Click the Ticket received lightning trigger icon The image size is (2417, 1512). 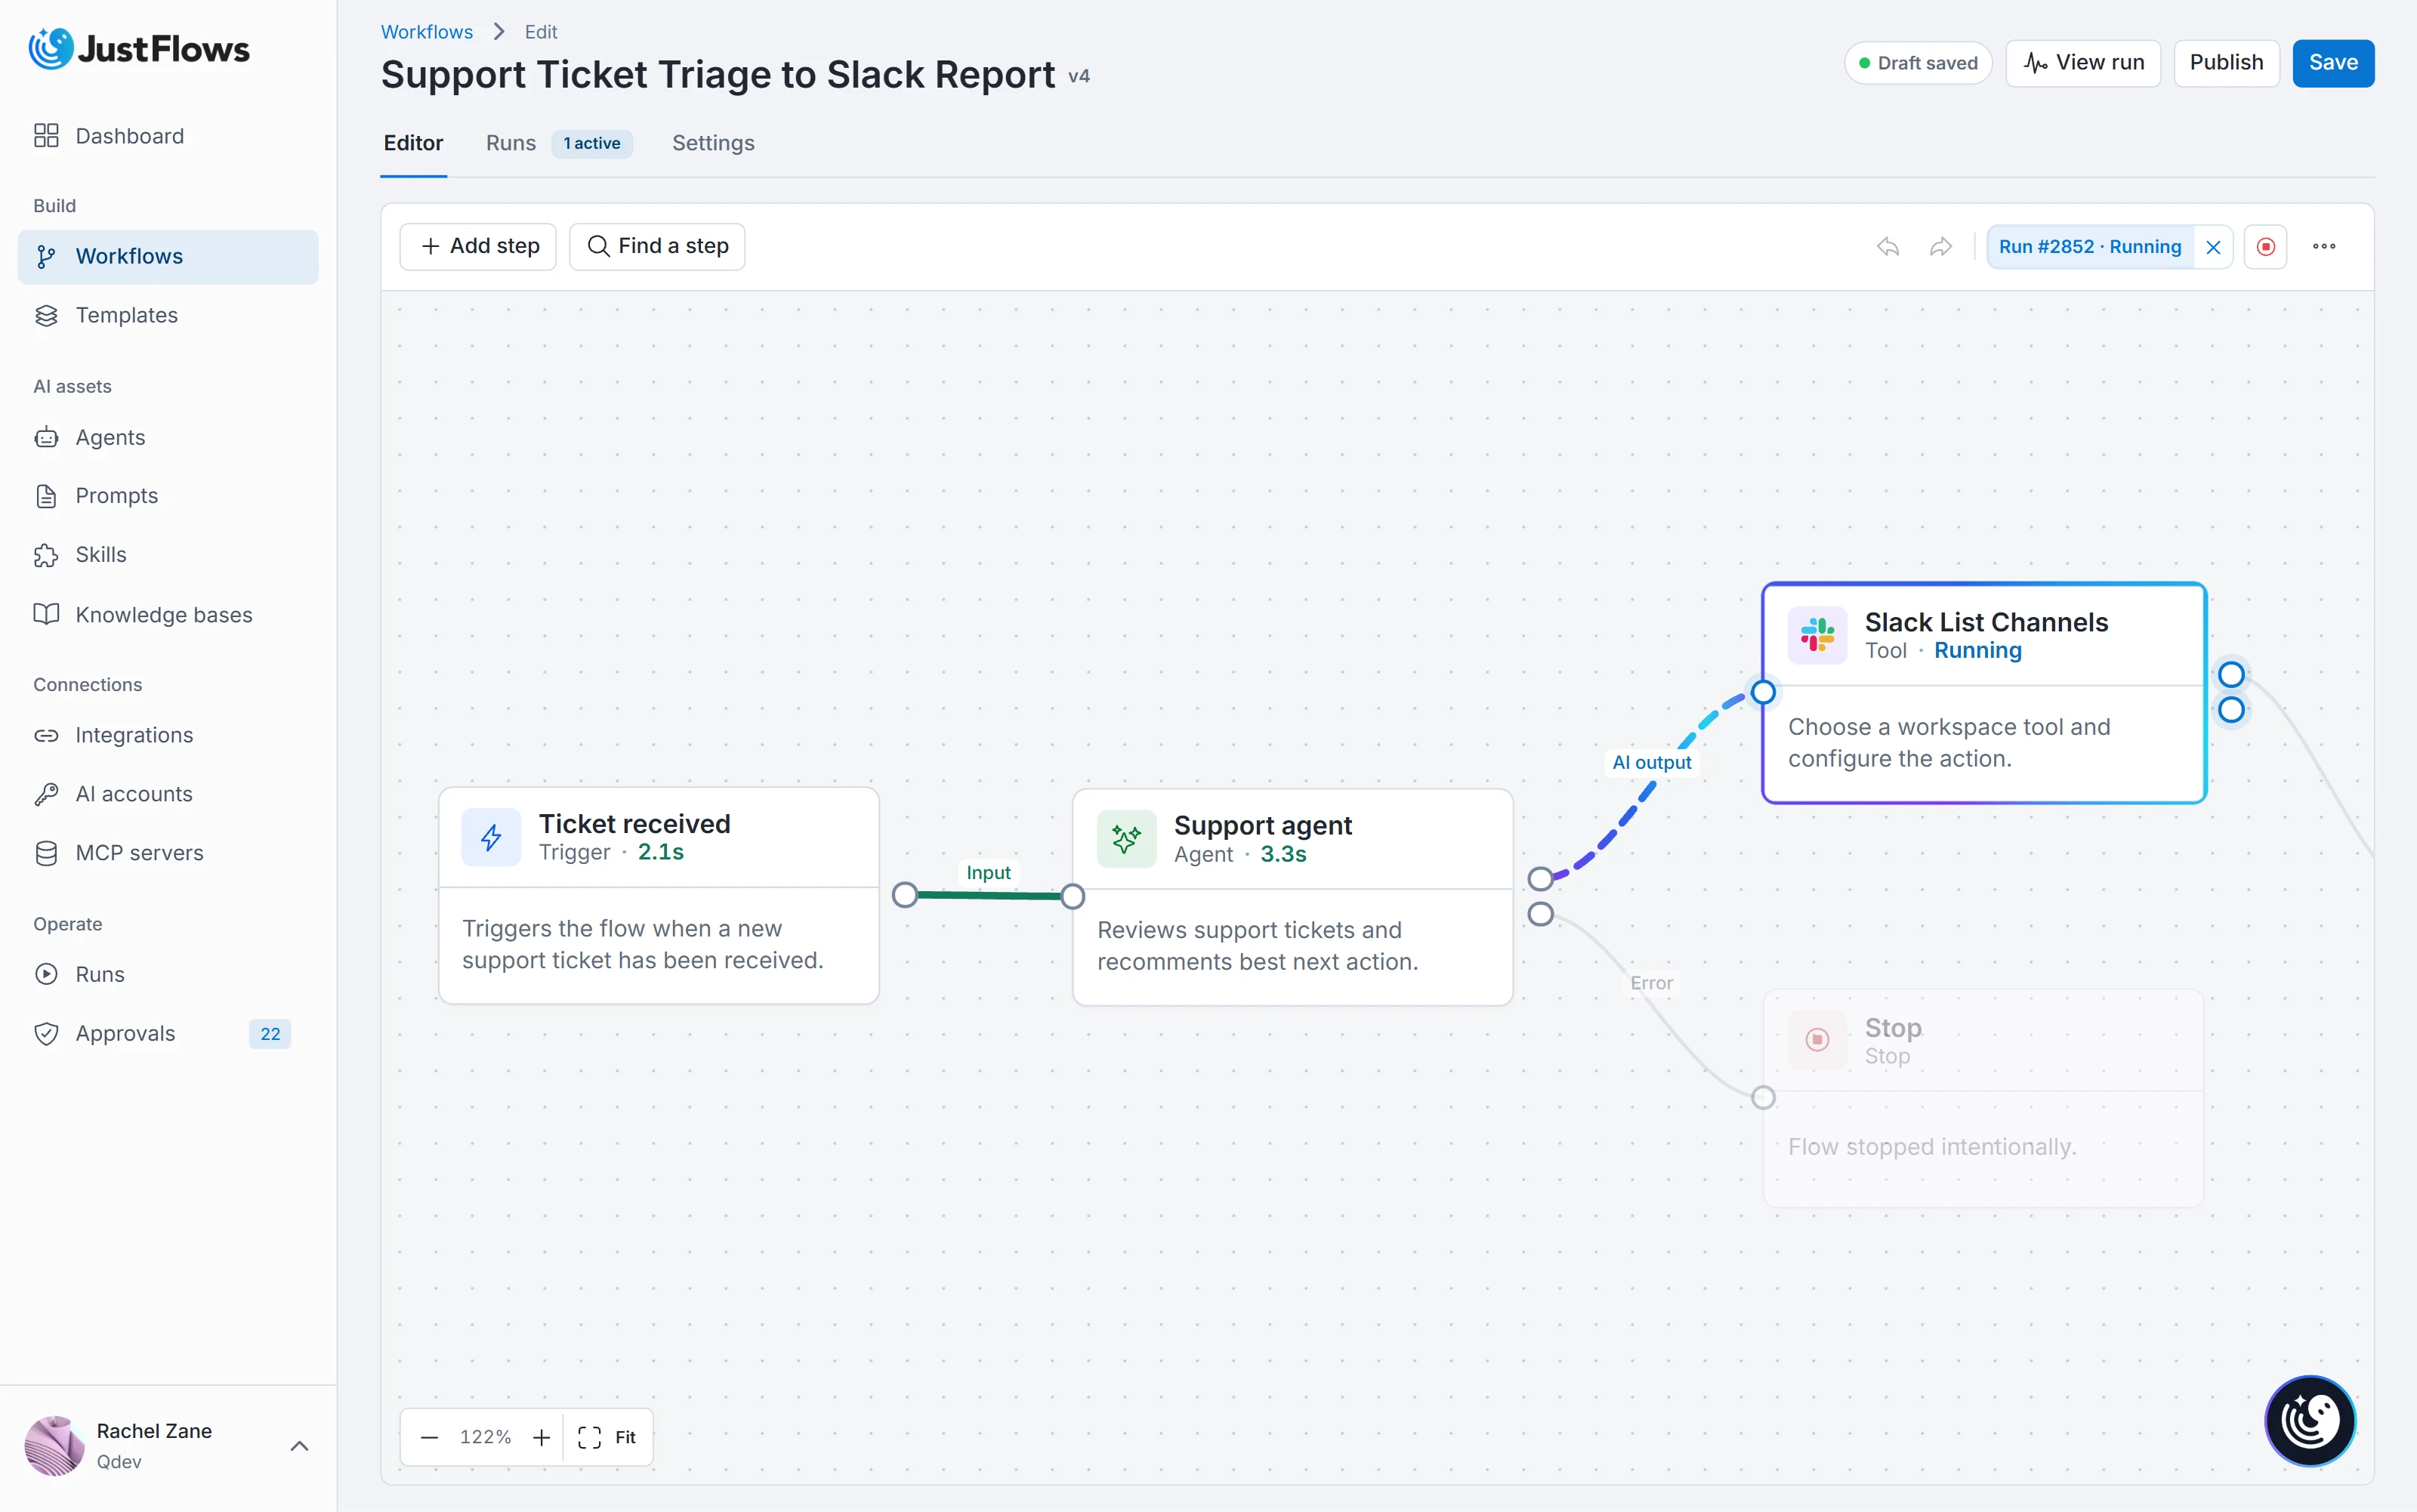(x=491, y=837)
